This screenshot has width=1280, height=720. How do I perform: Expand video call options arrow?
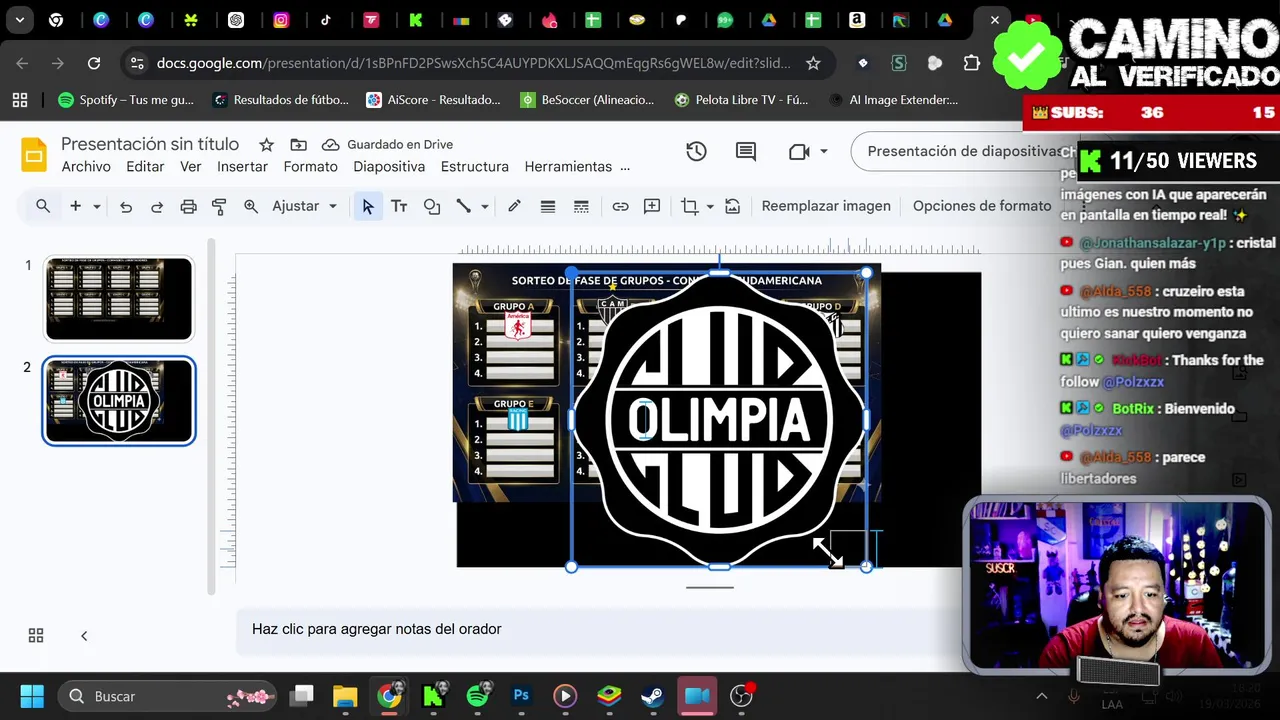[824, 152]
